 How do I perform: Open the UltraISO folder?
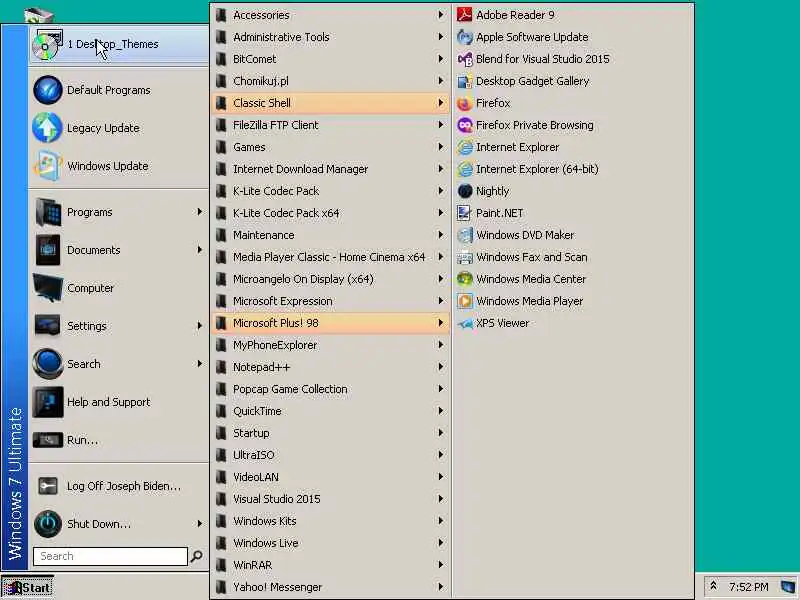click(x=330, y=455)
